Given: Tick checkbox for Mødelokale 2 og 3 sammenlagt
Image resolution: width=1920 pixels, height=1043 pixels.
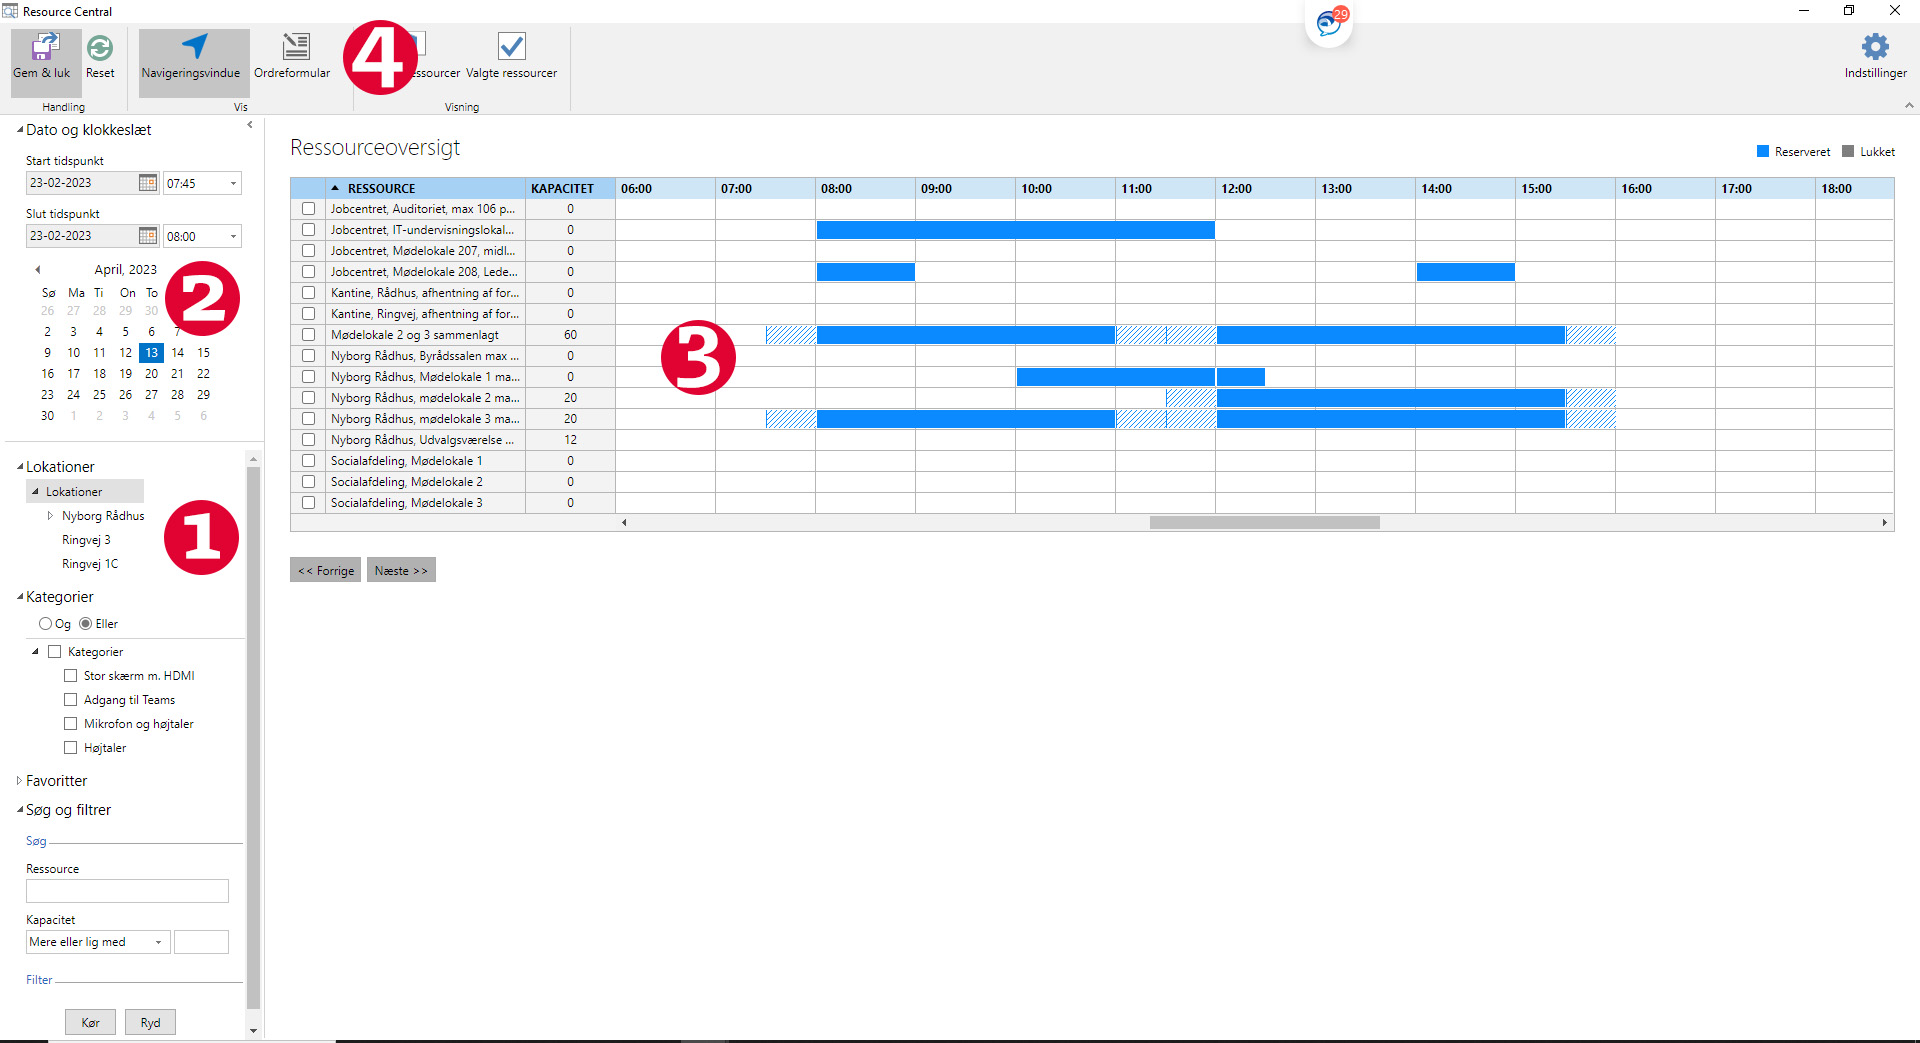Looking at the screenshot, I should pyautogui.click(x=308, y=335).
